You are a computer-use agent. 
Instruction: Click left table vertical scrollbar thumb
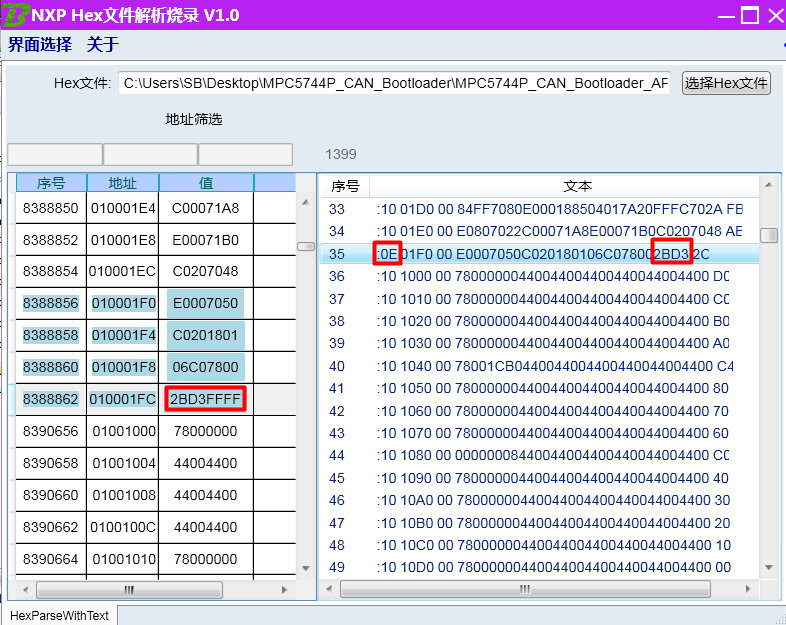click(x=306, y=247)
